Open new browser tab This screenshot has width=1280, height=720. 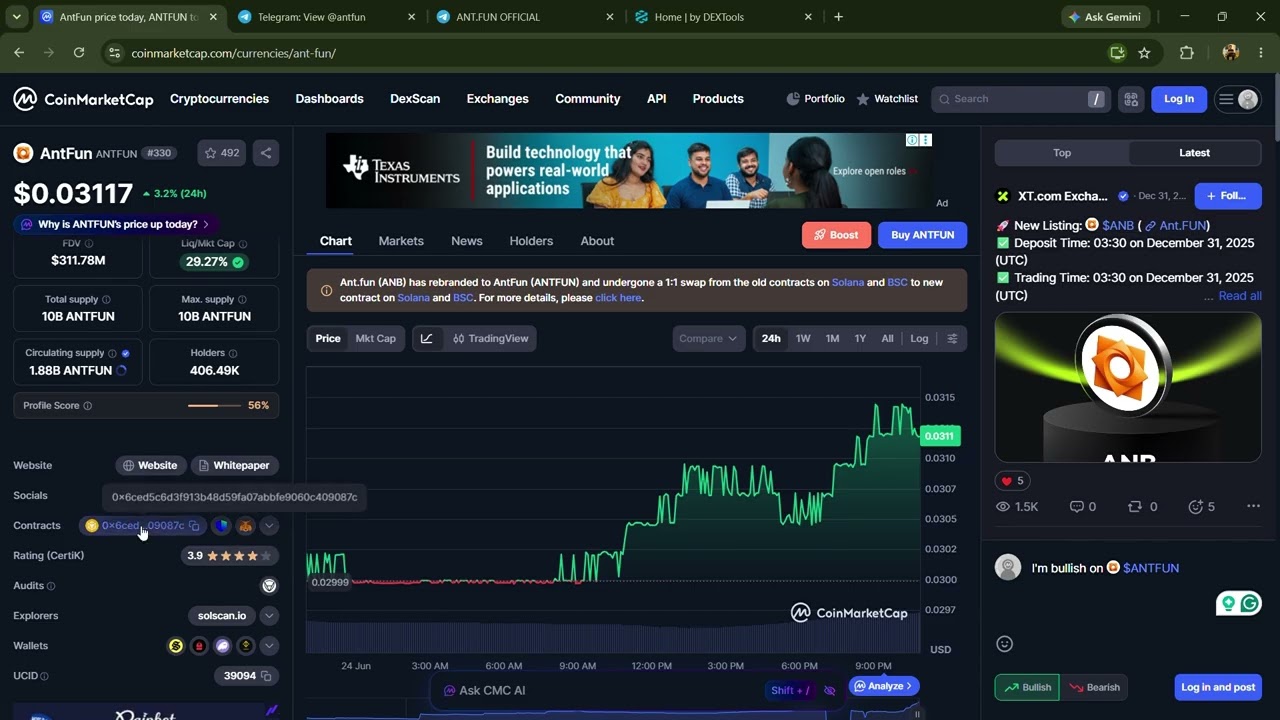click(838, 17)
